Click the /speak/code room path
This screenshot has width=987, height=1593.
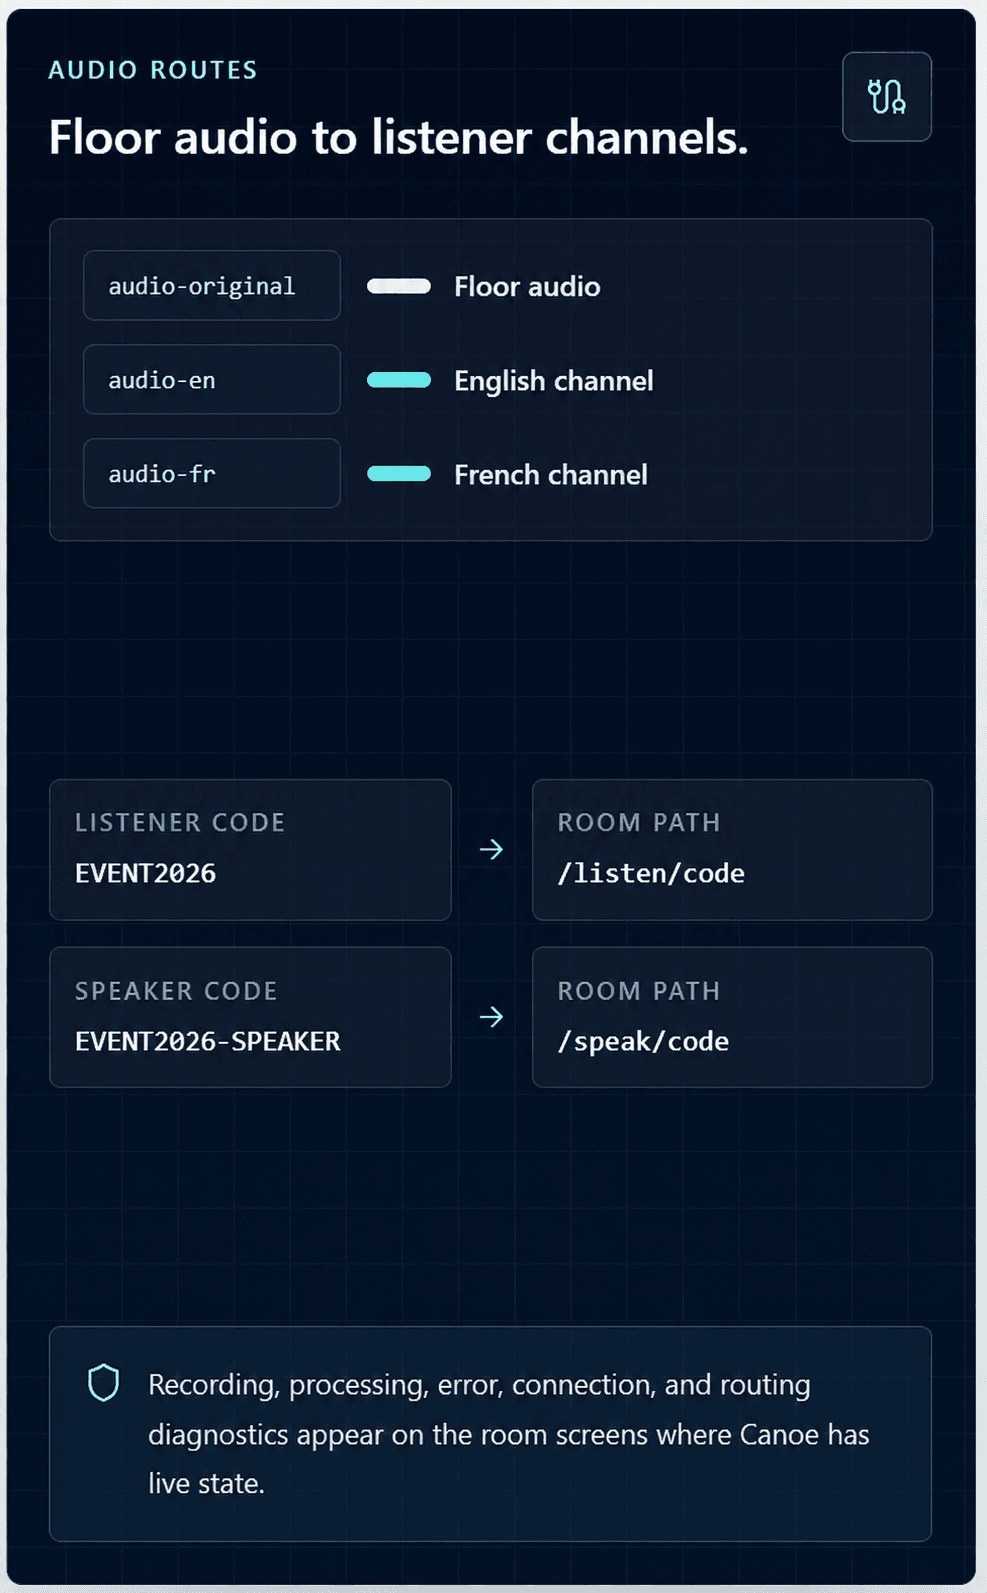[643, 1041]
